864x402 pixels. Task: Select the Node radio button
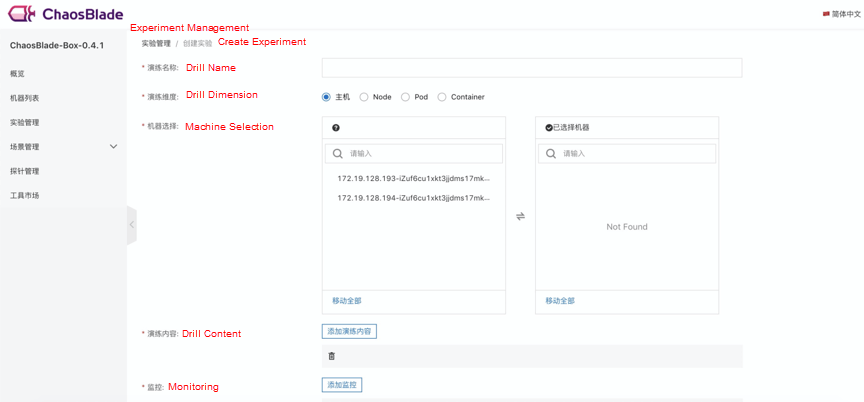(364, 97)
